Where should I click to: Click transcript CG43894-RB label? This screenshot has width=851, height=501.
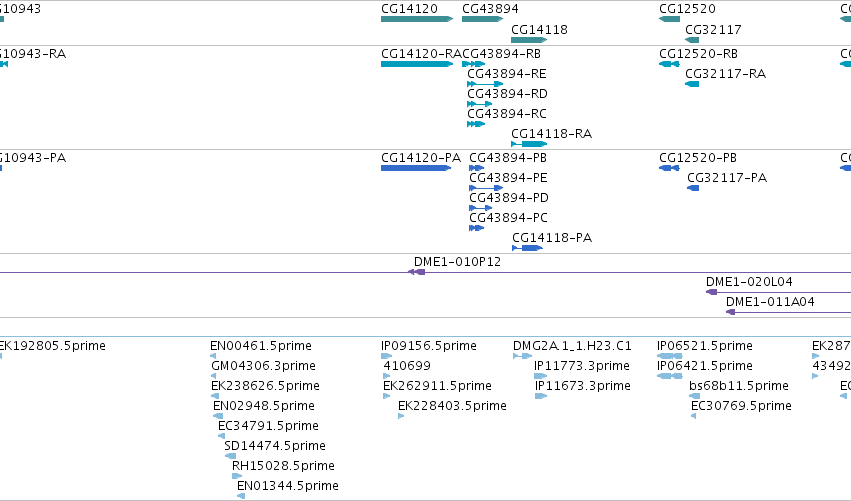[501, 54]
